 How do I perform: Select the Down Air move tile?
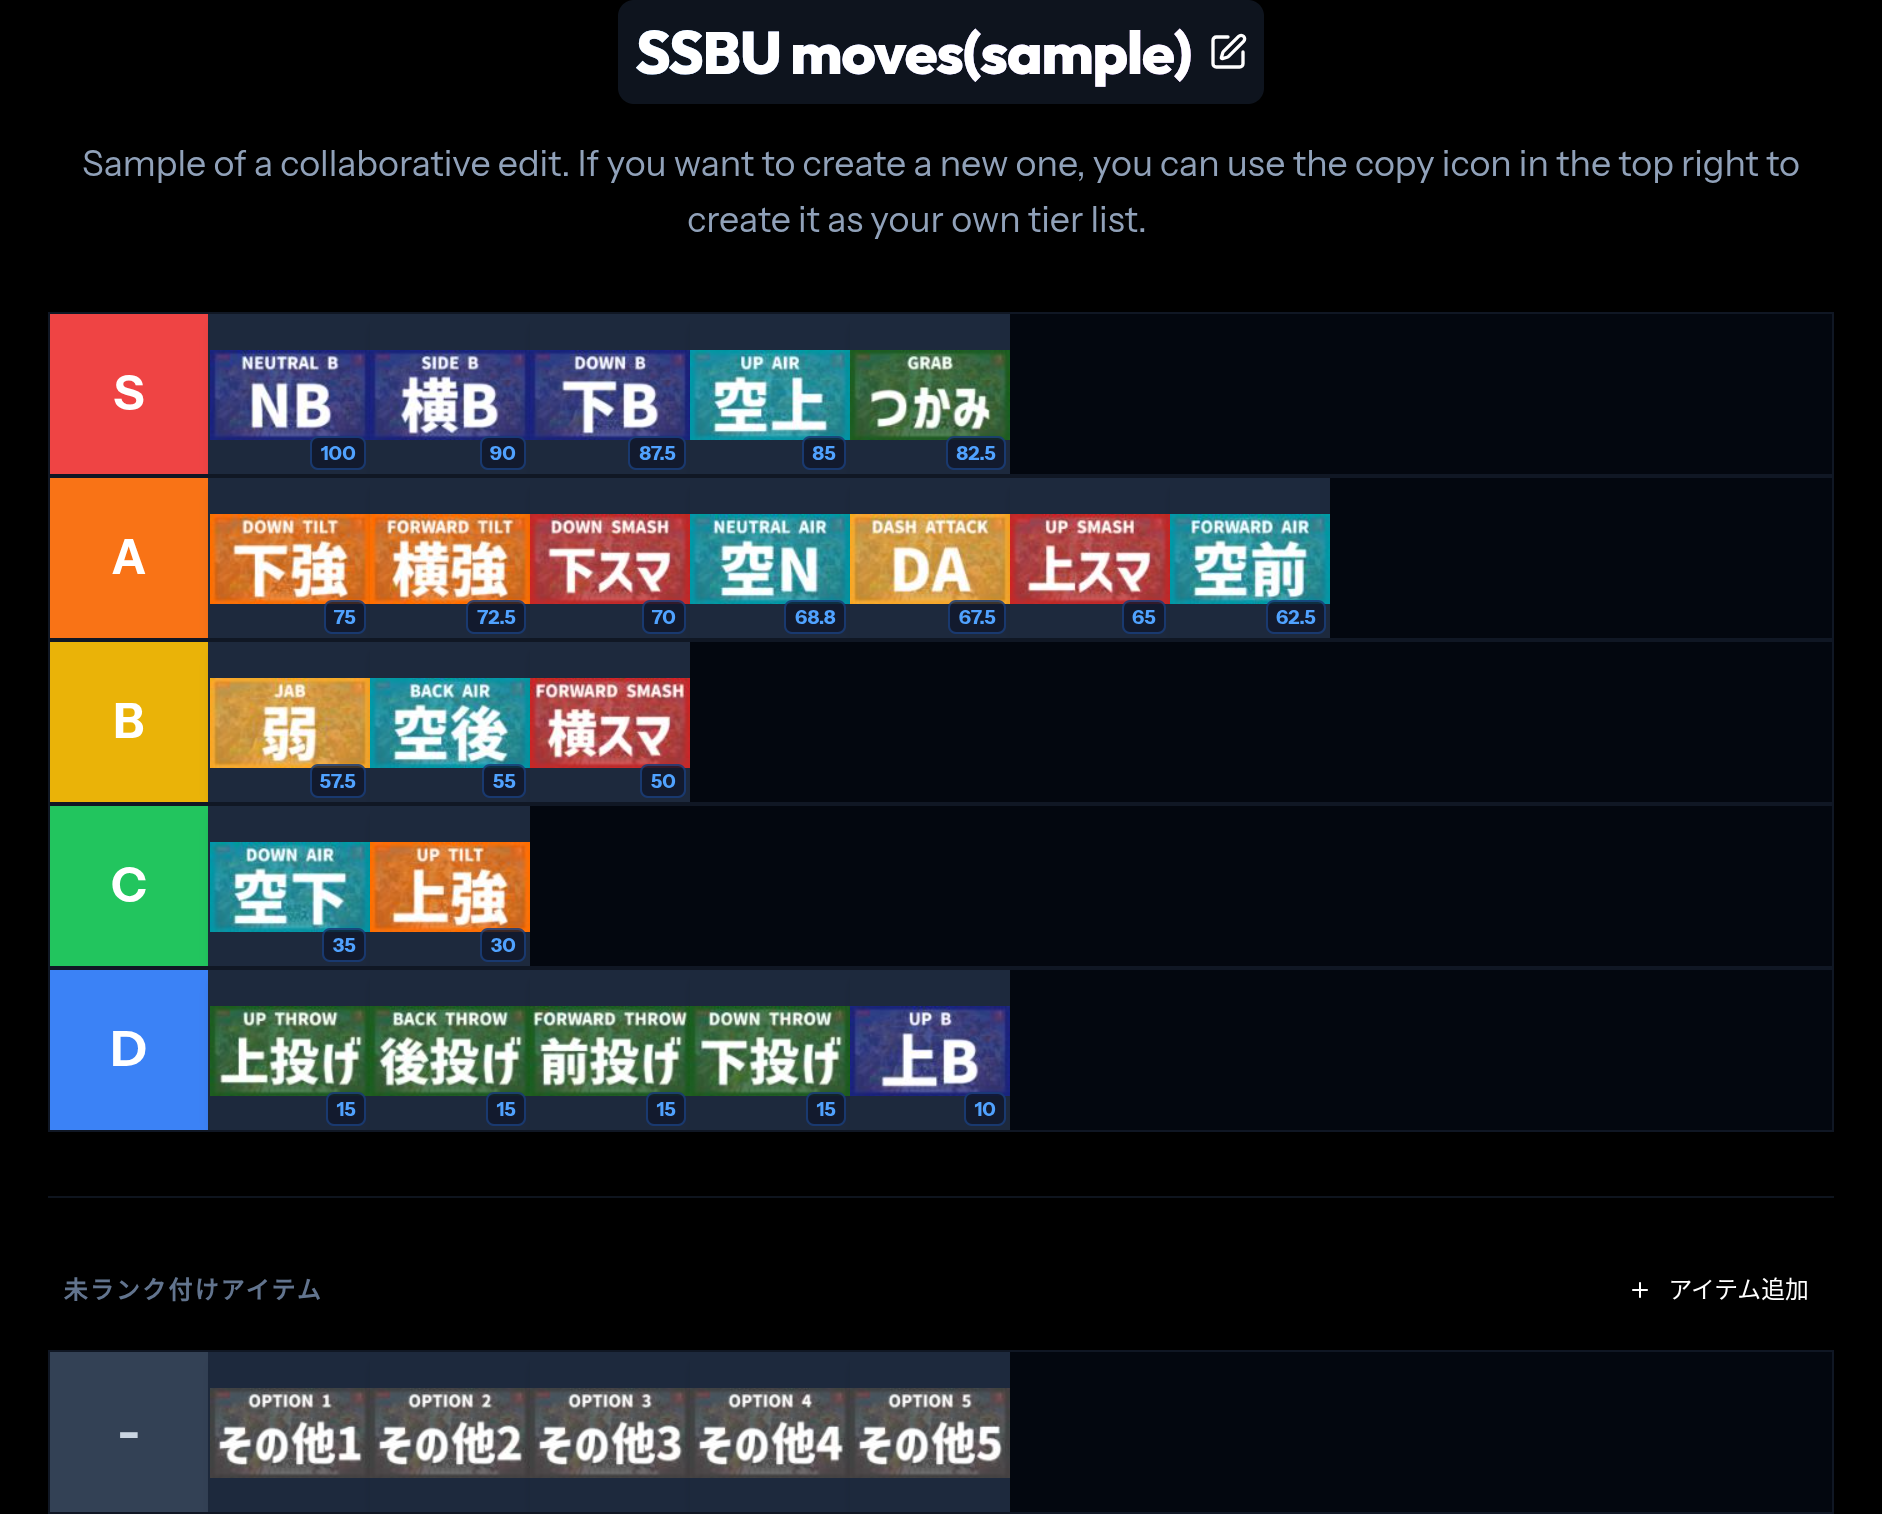(x=290, y=886)
